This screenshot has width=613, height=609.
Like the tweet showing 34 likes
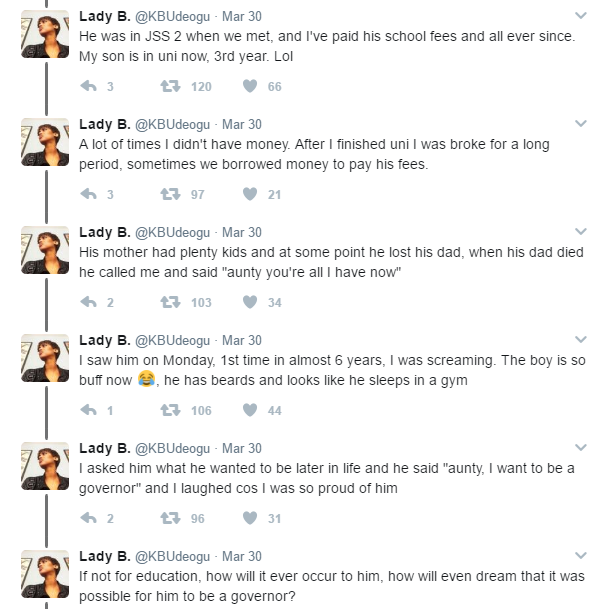tap(250, 302)
